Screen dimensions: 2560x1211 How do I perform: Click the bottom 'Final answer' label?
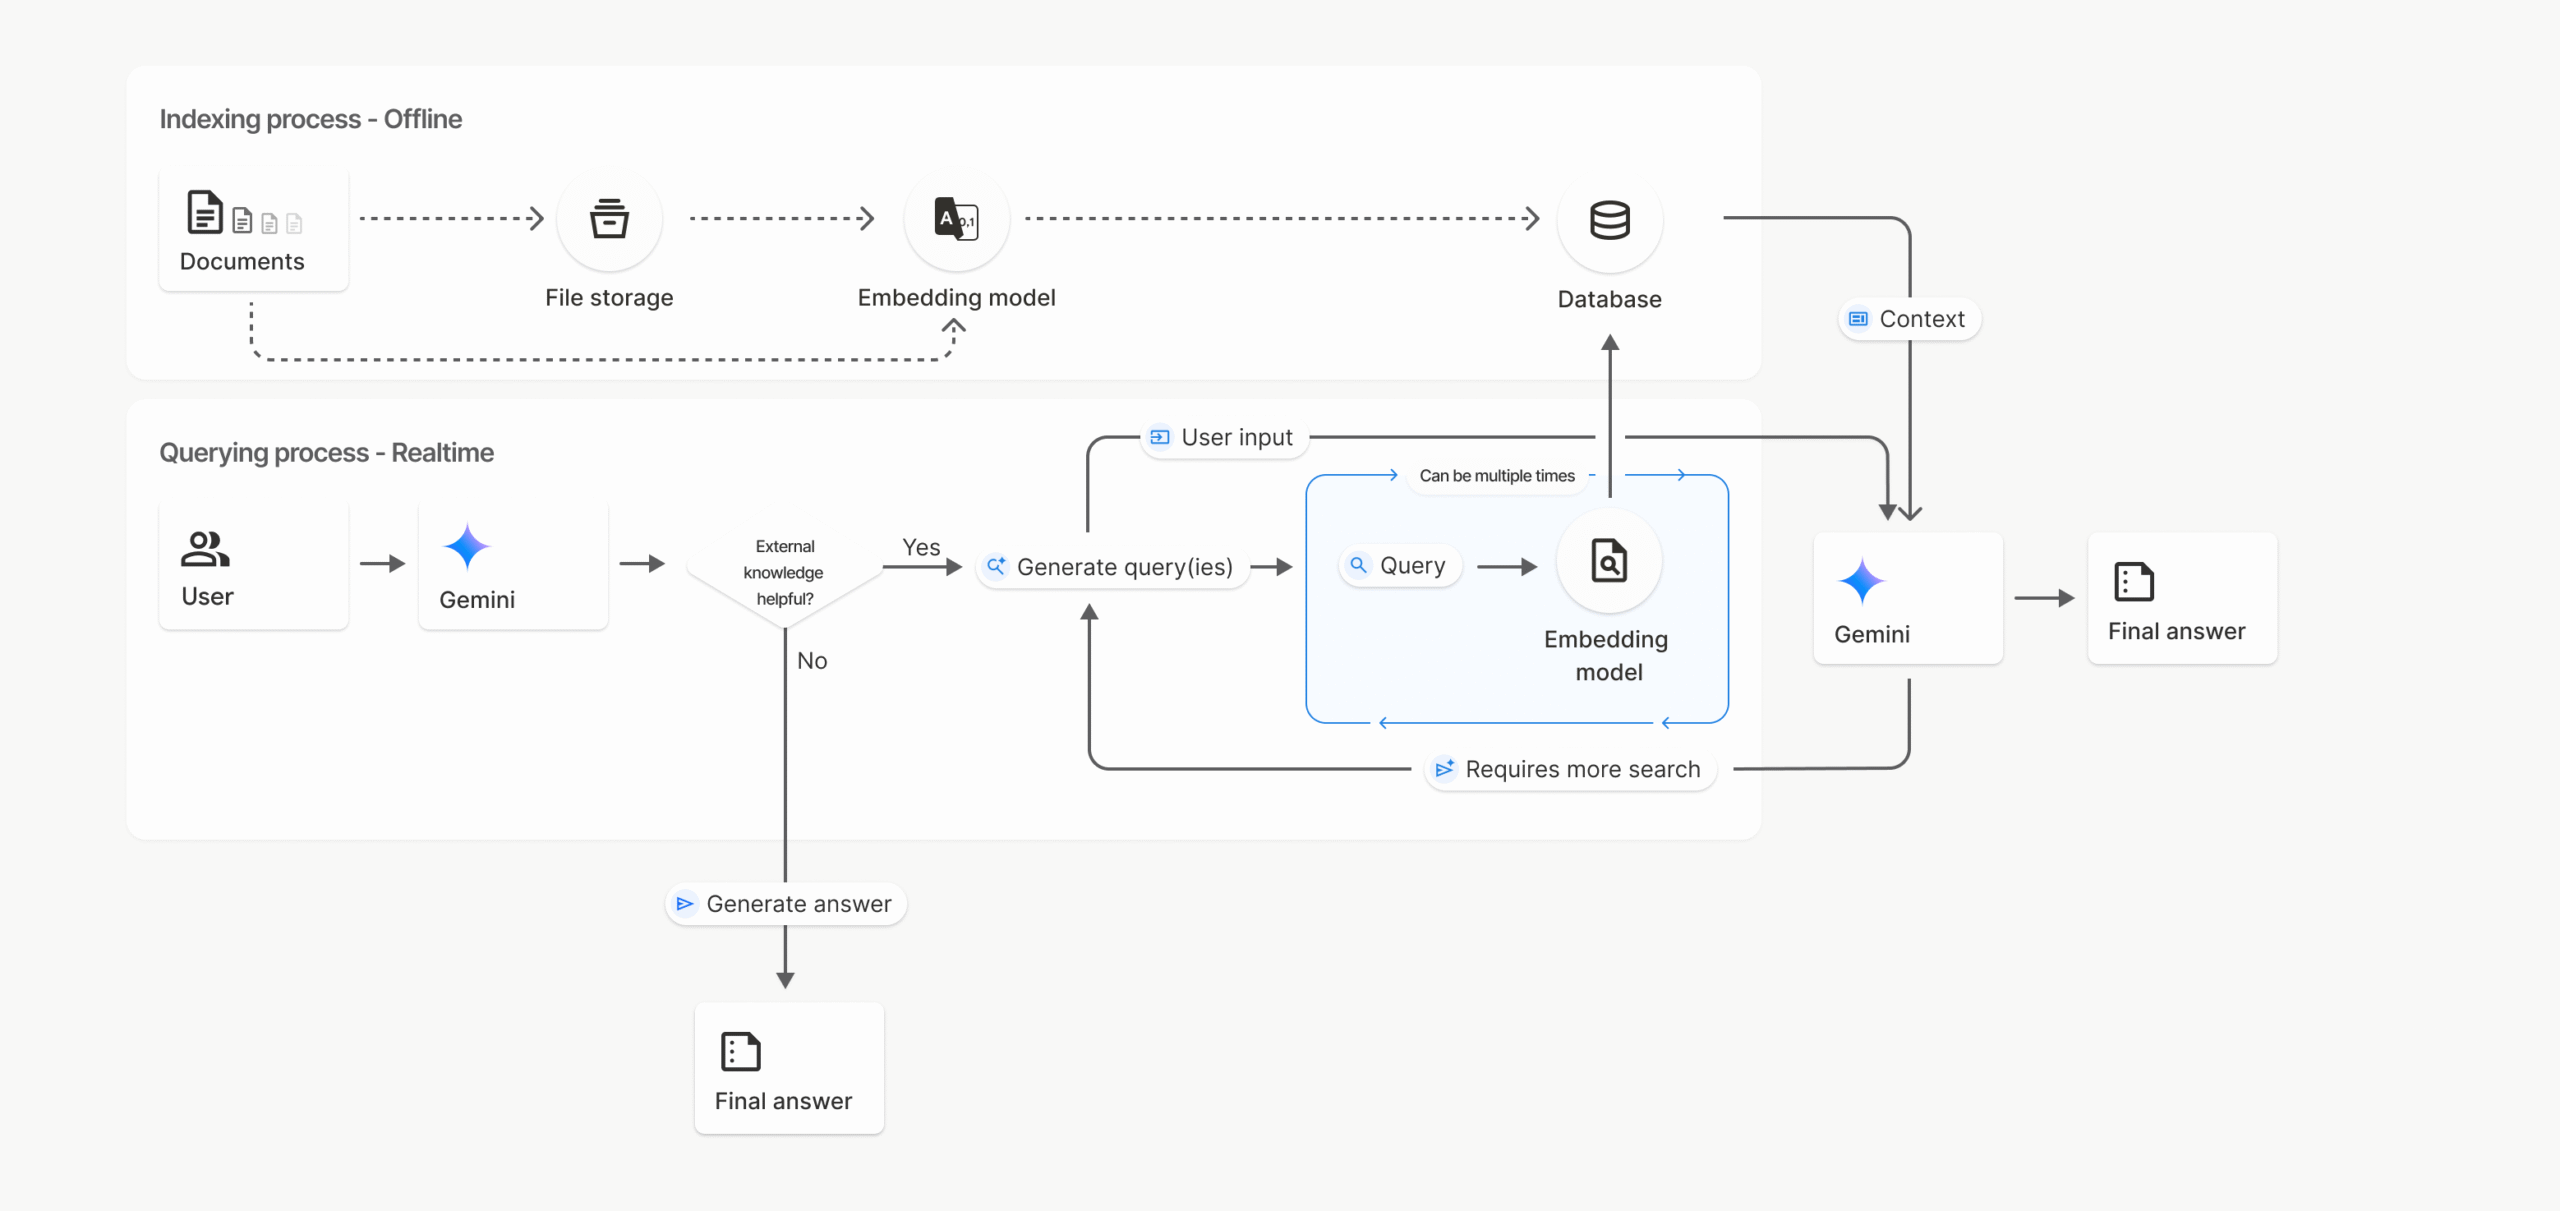(783, 1102)
